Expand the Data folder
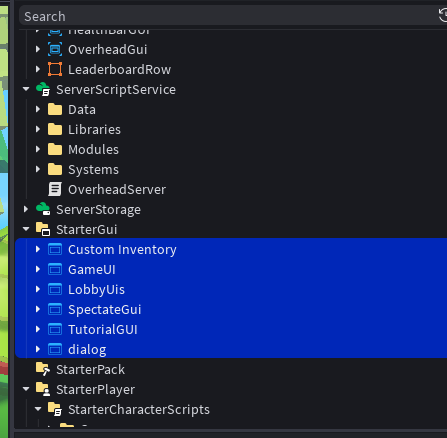Image resolution: width=447 pixels, height=438 pixels. pyautogui.click(x=38, y=109)
